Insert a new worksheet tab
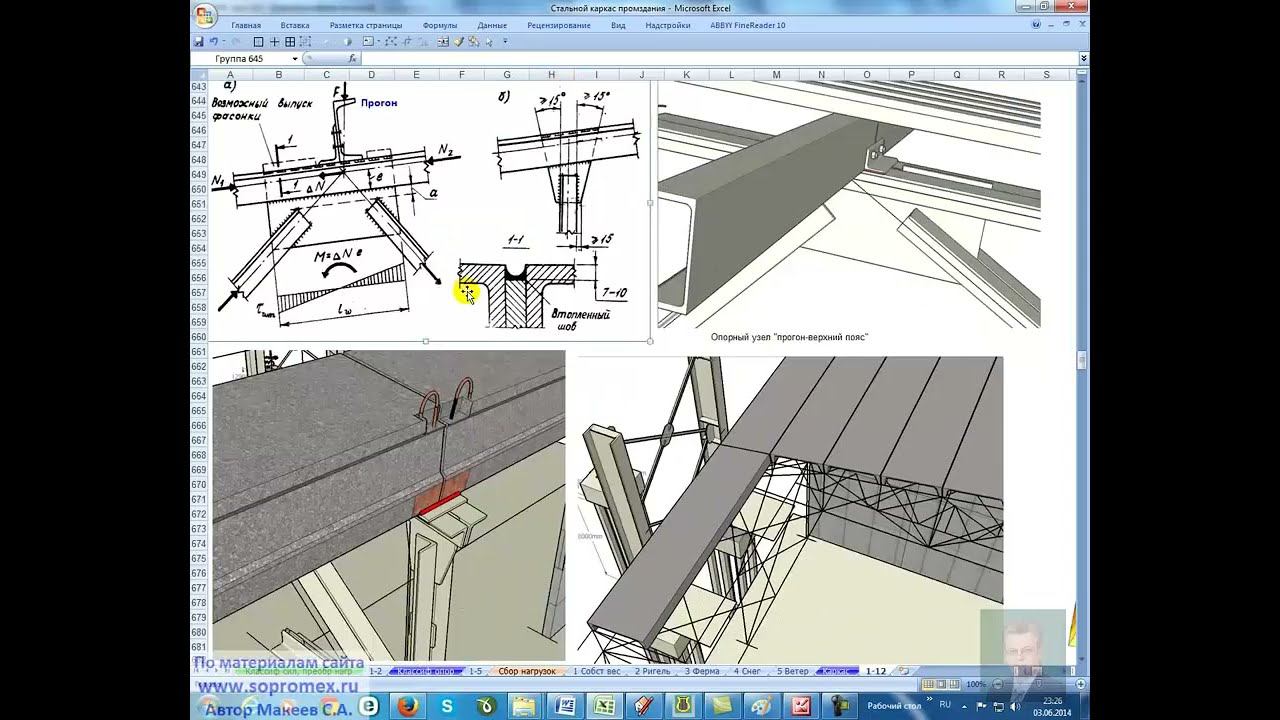1280x720 pixels. click(904, 671)
